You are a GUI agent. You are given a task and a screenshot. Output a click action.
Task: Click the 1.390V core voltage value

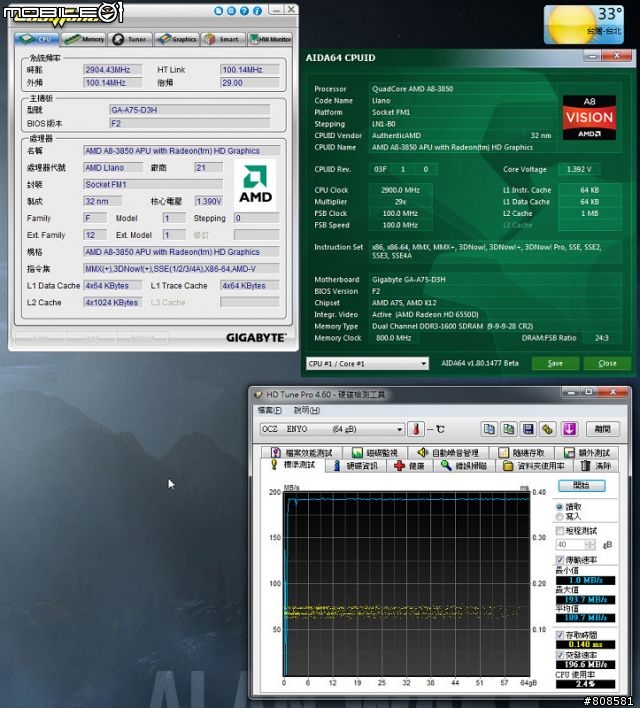click(x=209, y=201)
